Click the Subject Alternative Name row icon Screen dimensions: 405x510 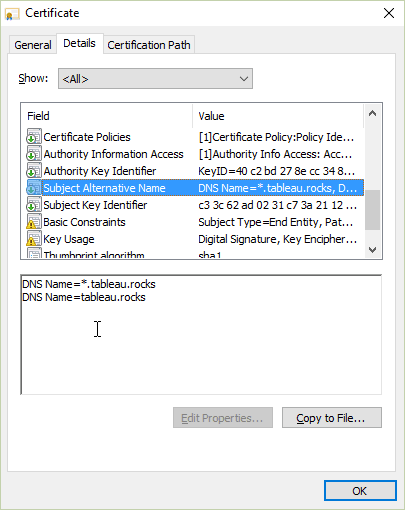click(x=34, y=188)
